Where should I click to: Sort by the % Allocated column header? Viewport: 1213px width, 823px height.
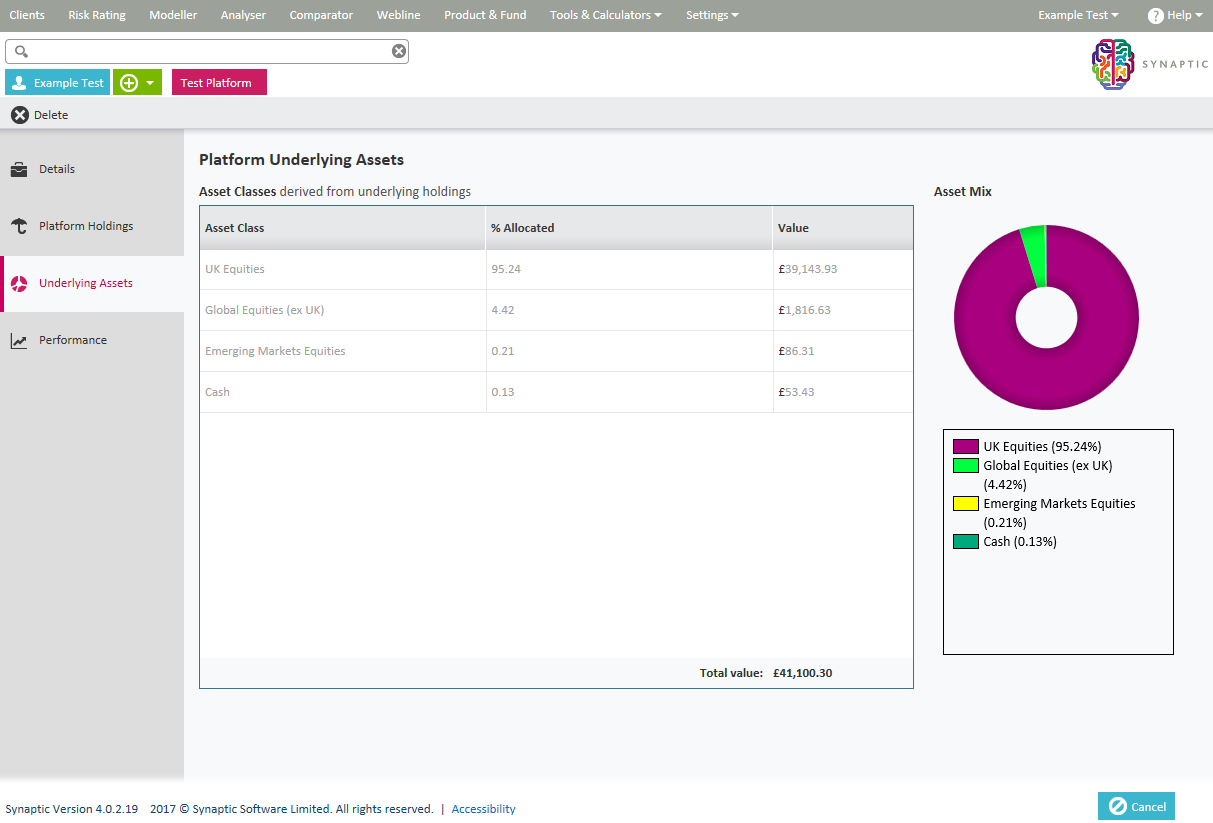pyautogui.click(x=523, y=228)
